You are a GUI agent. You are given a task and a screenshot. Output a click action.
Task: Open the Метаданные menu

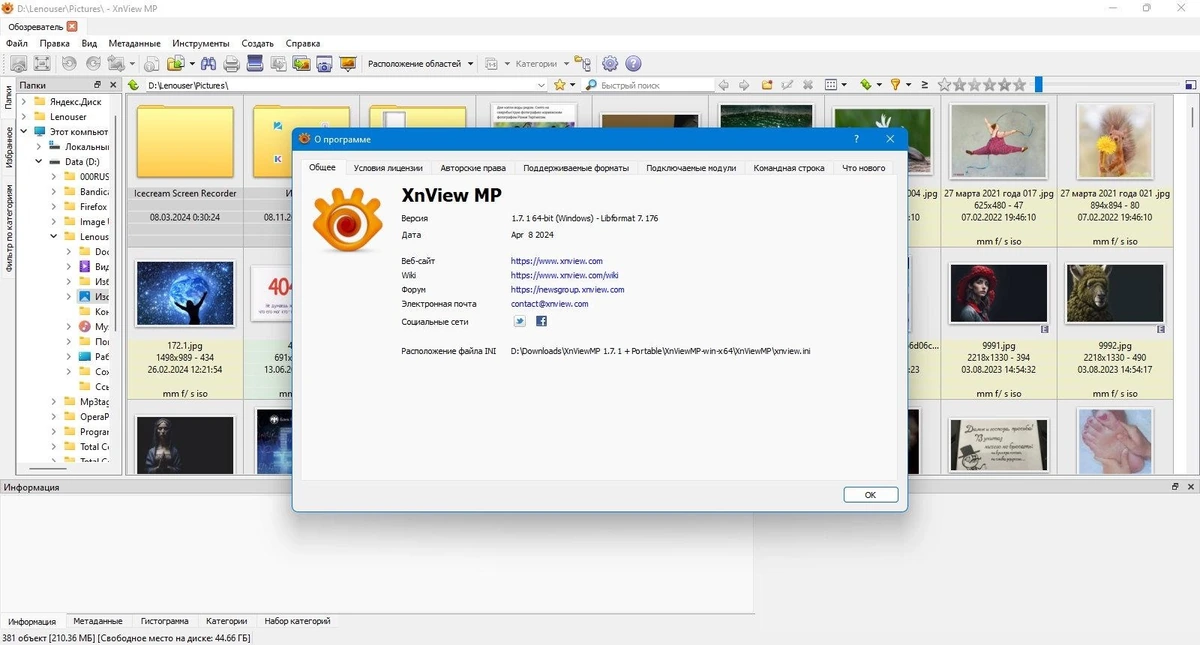[135, 44]
